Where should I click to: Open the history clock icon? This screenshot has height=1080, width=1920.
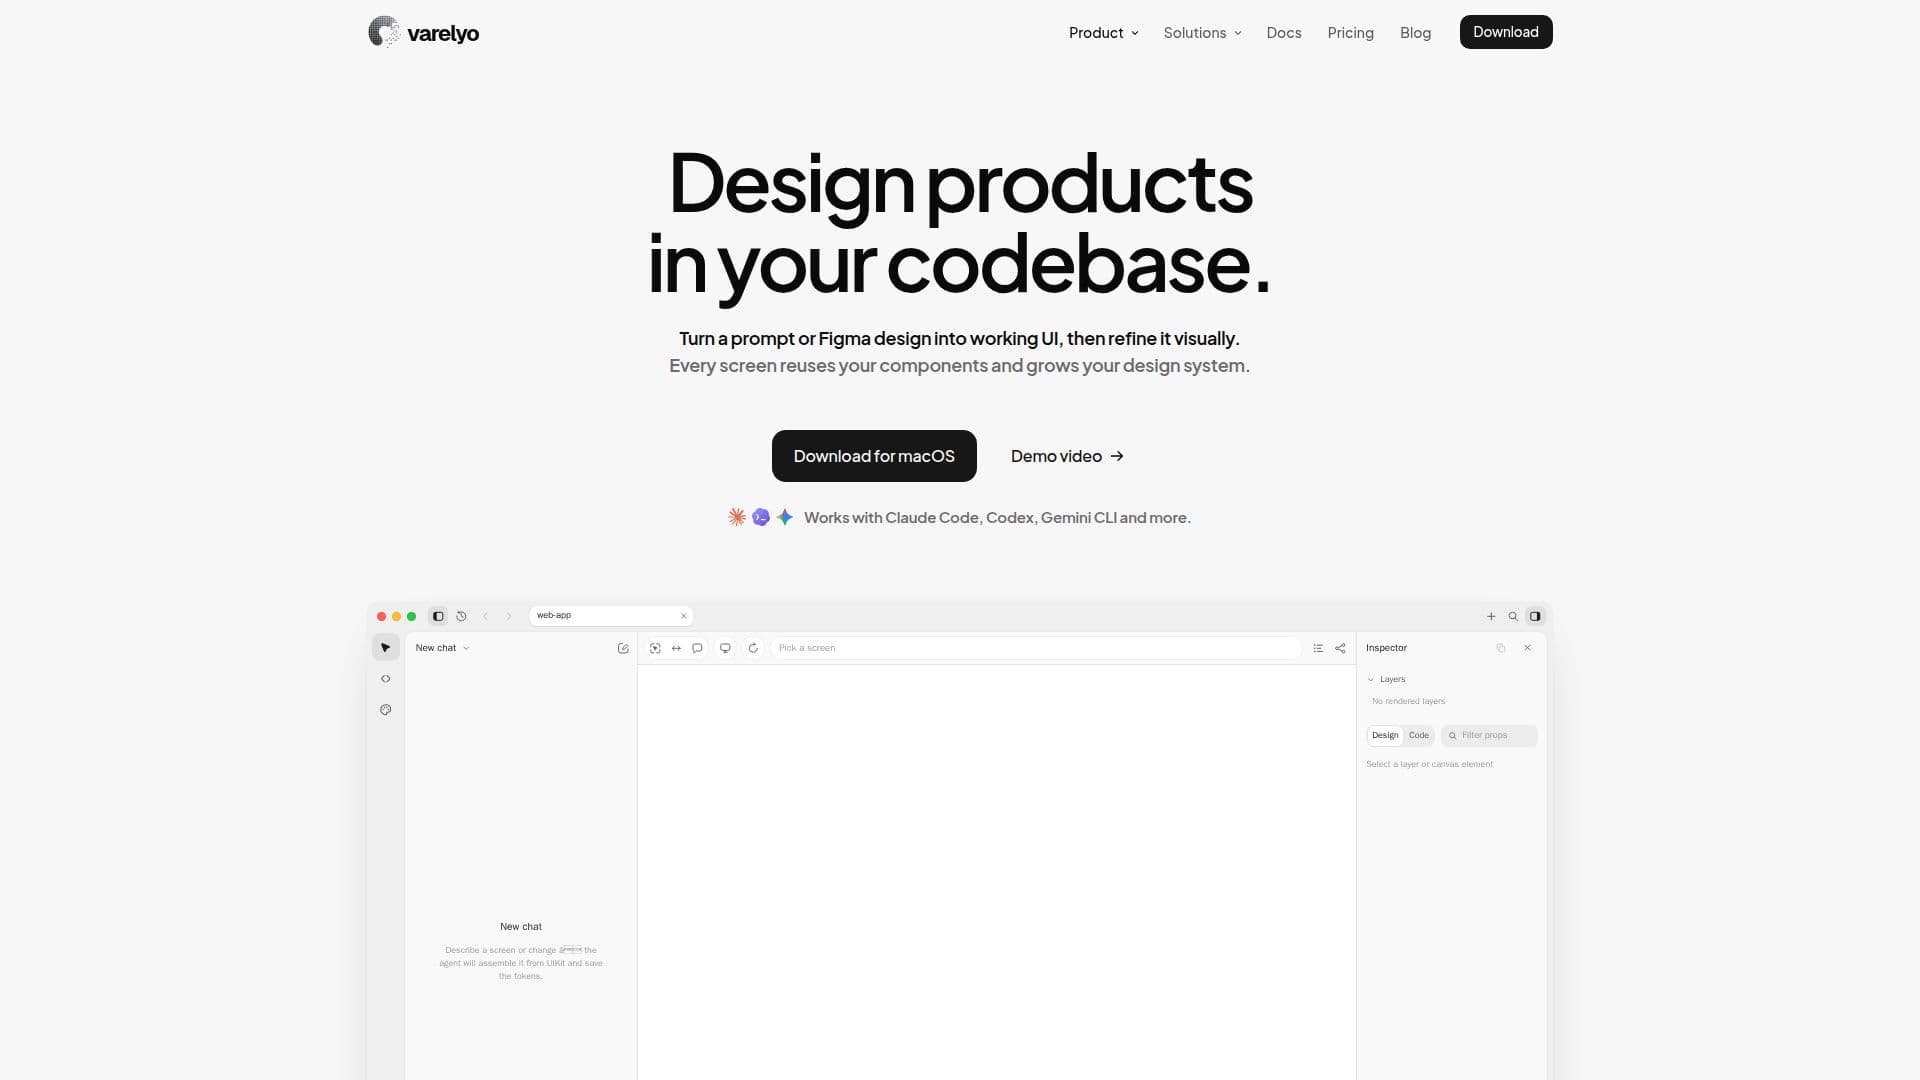[x=461, y=616]
